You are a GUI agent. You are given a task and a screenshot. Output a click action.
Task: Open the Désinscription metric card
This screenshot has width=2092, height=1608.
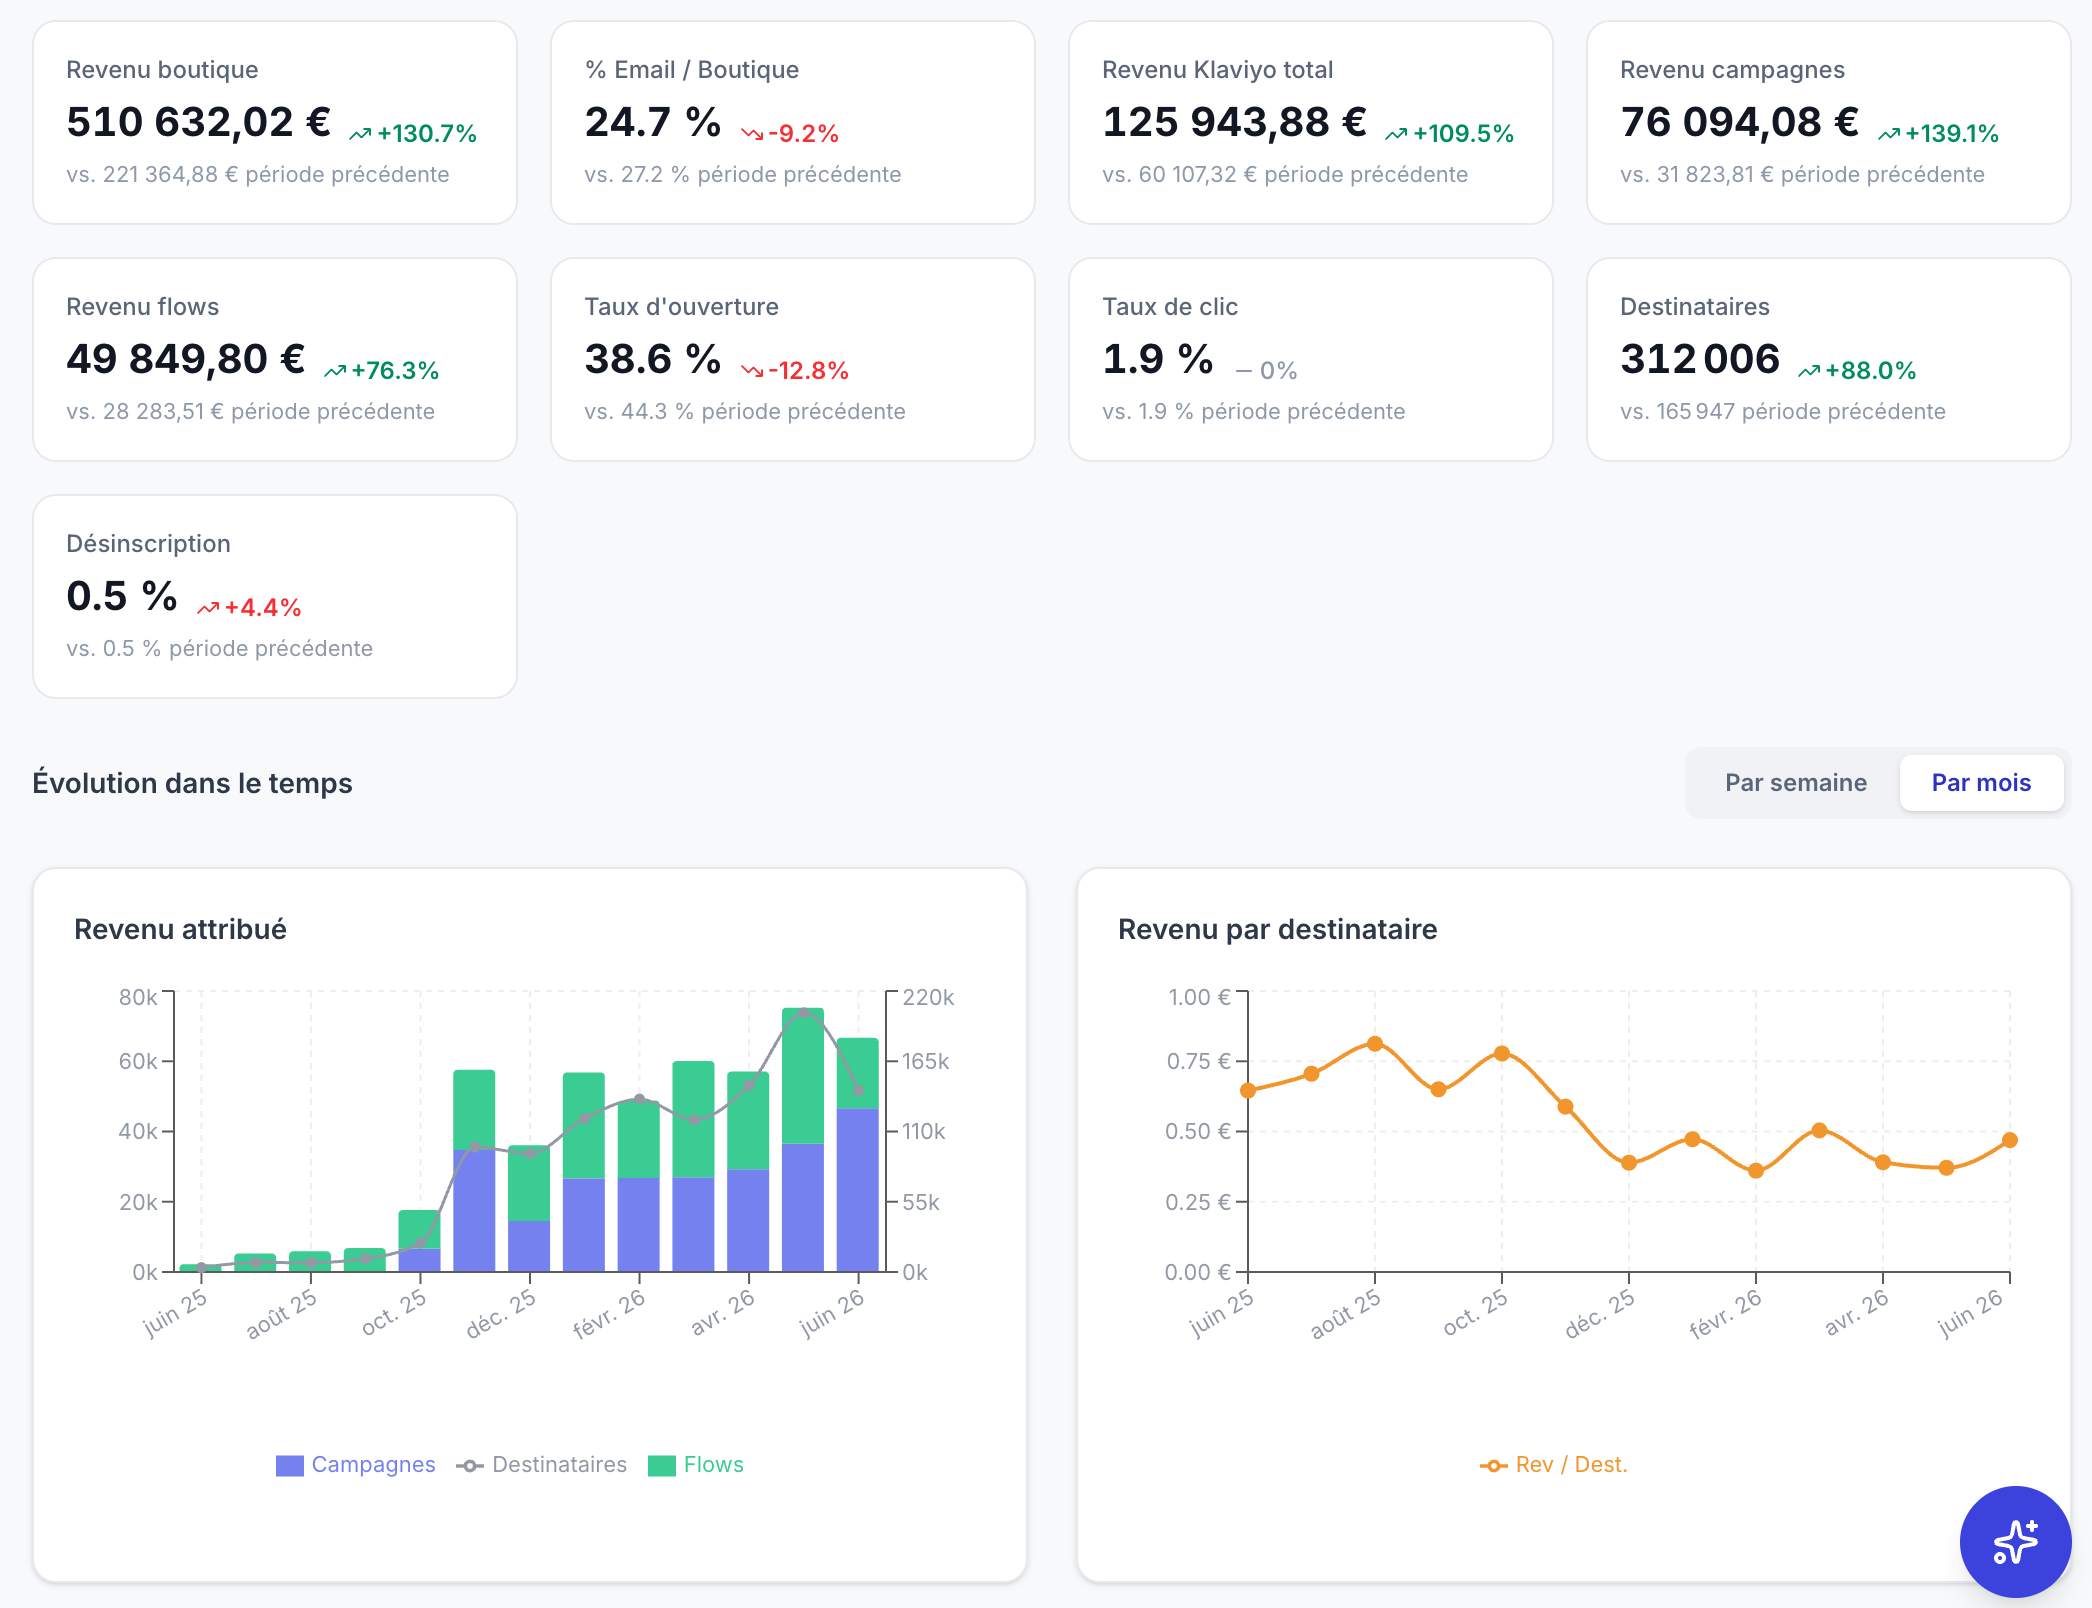click(275, 597)
